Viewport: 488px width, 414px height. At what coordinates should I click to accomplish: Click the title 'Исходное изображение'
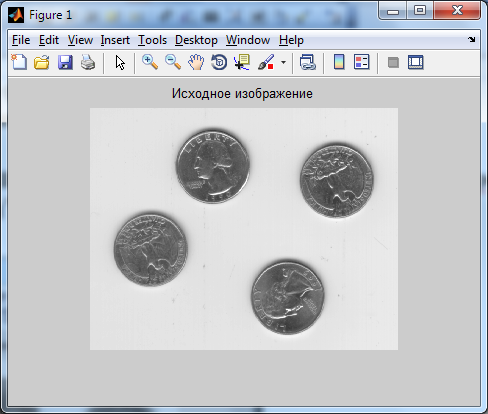click(x=242, y=94)
